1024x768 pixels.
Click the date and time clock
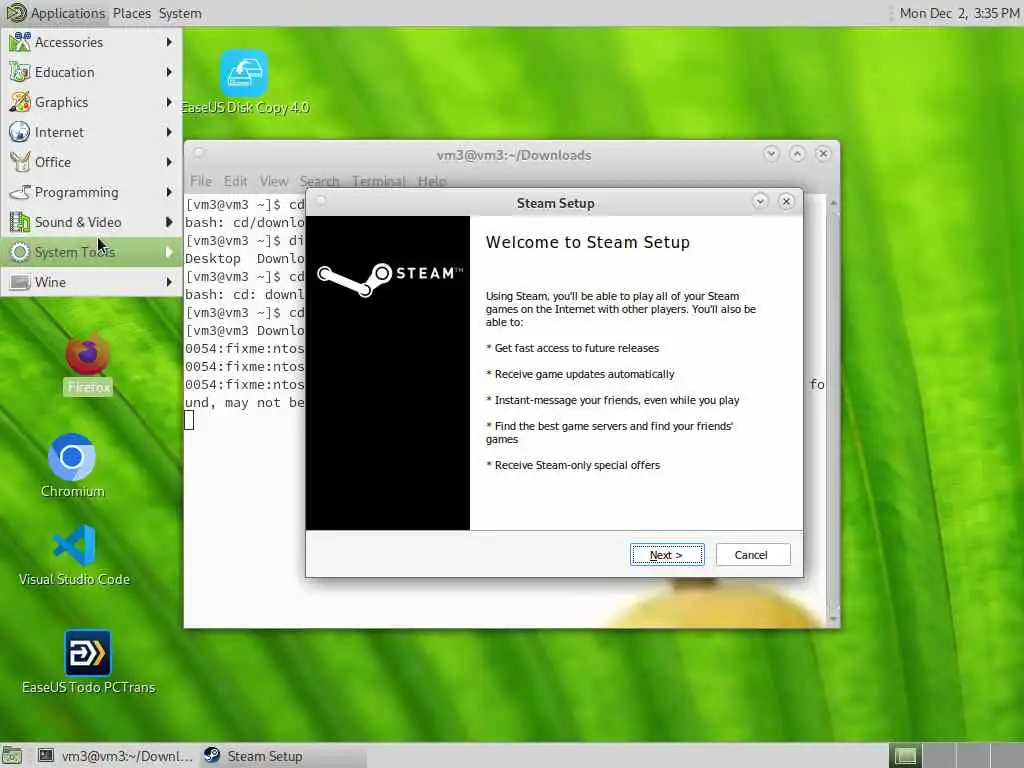click(x=959, y=13)
